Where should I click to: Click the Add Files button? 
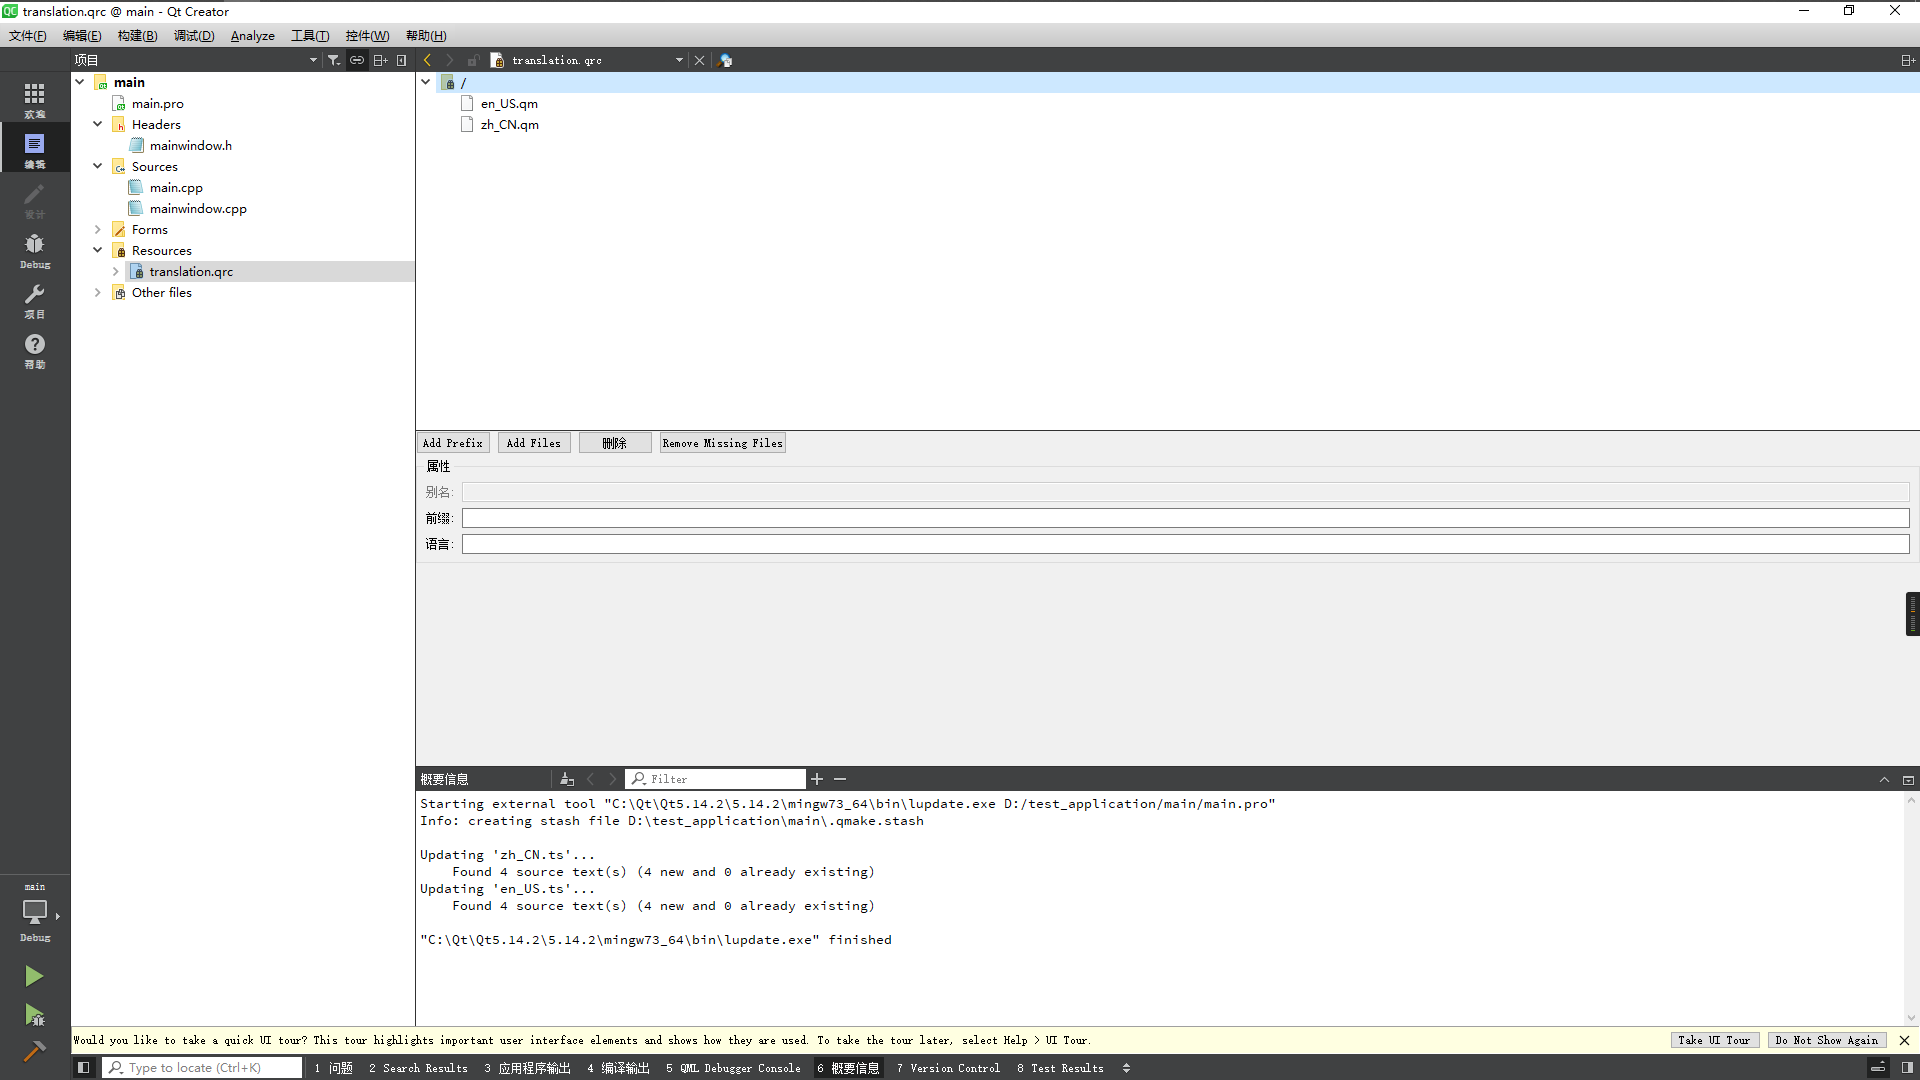coord(534,443)
